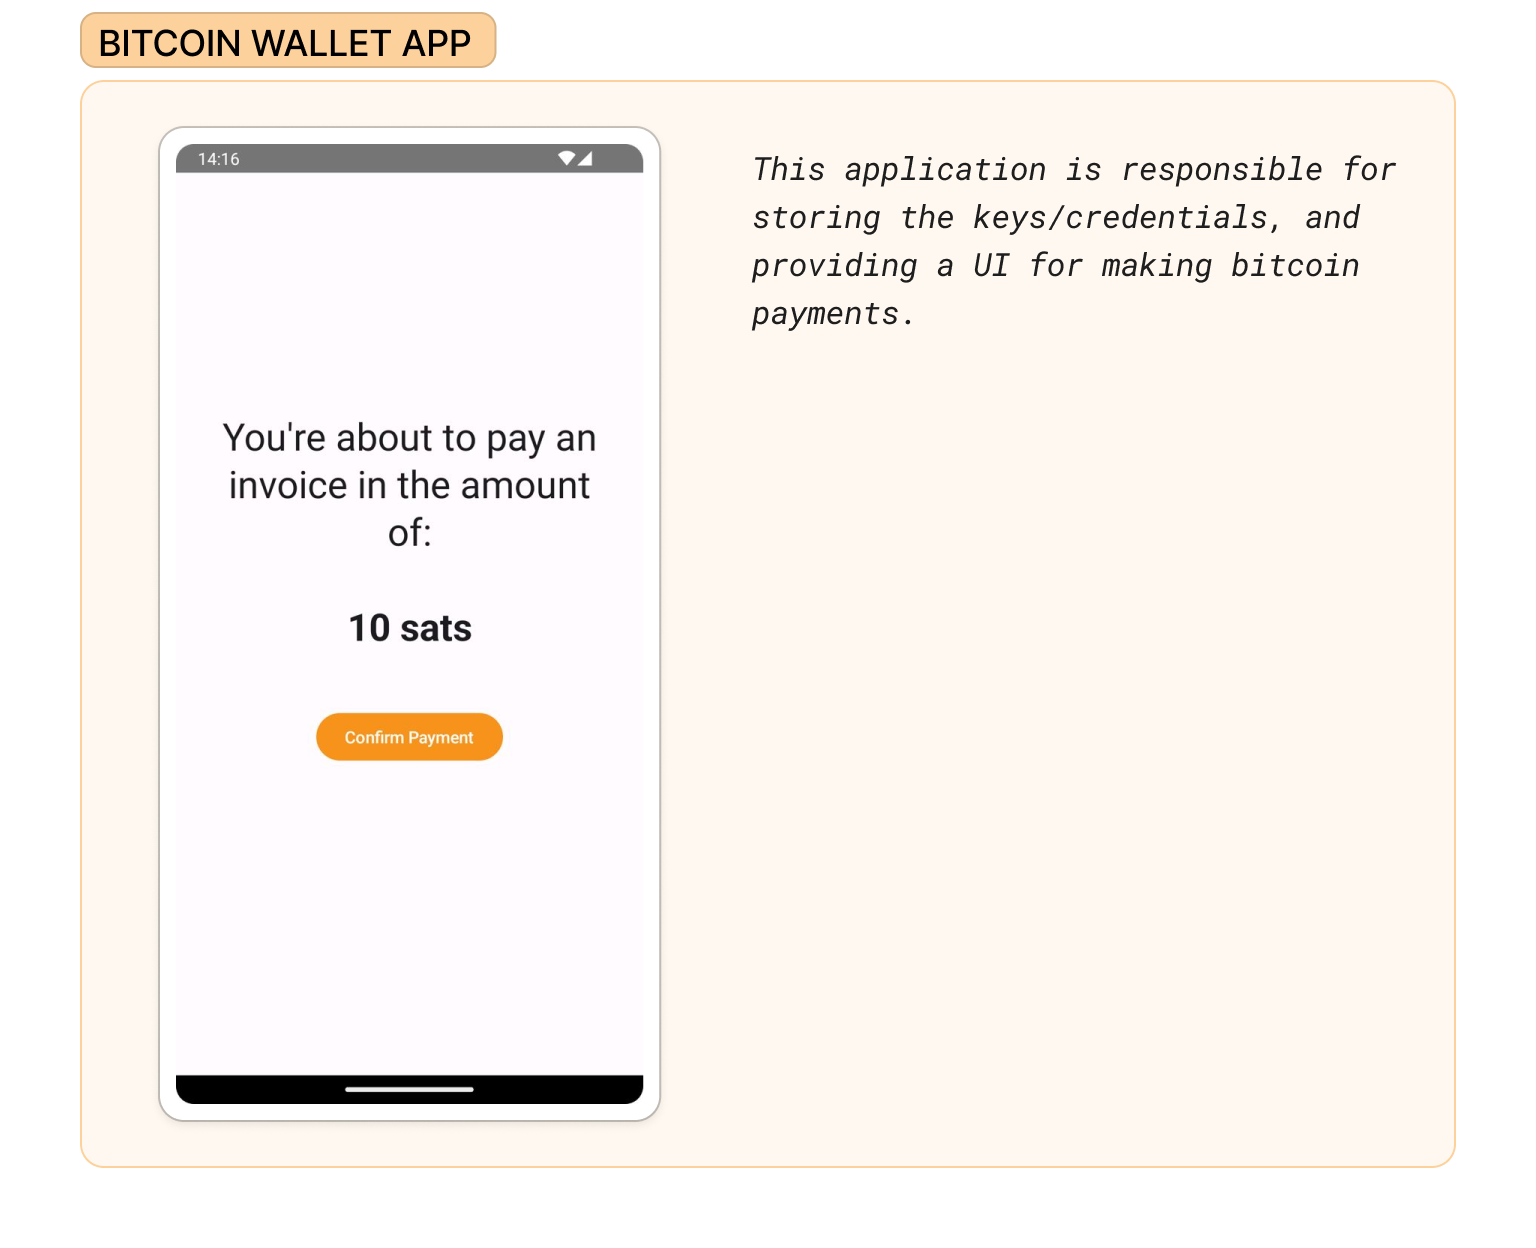Click the word "amount" in the heading
This screenshot has height=1248, width=1536.
click(525, 485)
